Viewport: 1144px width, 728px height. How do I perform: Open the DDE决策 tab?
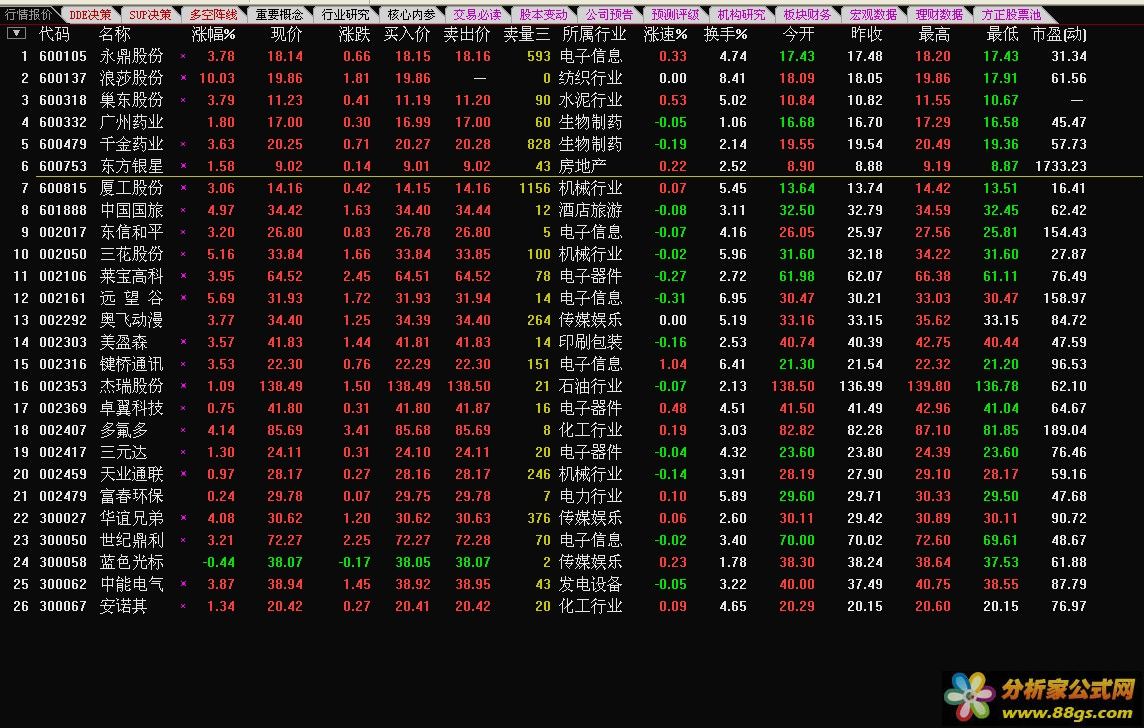tap(91, 15)
